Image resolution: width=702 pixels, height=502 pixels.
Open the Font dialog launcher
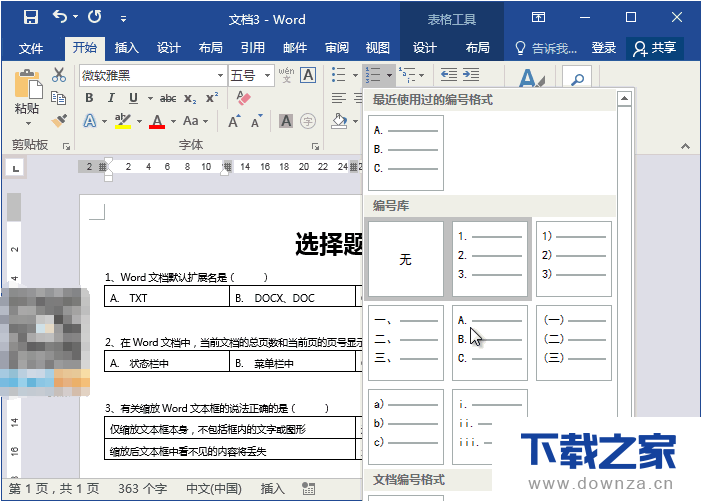(x=315, y=146)
